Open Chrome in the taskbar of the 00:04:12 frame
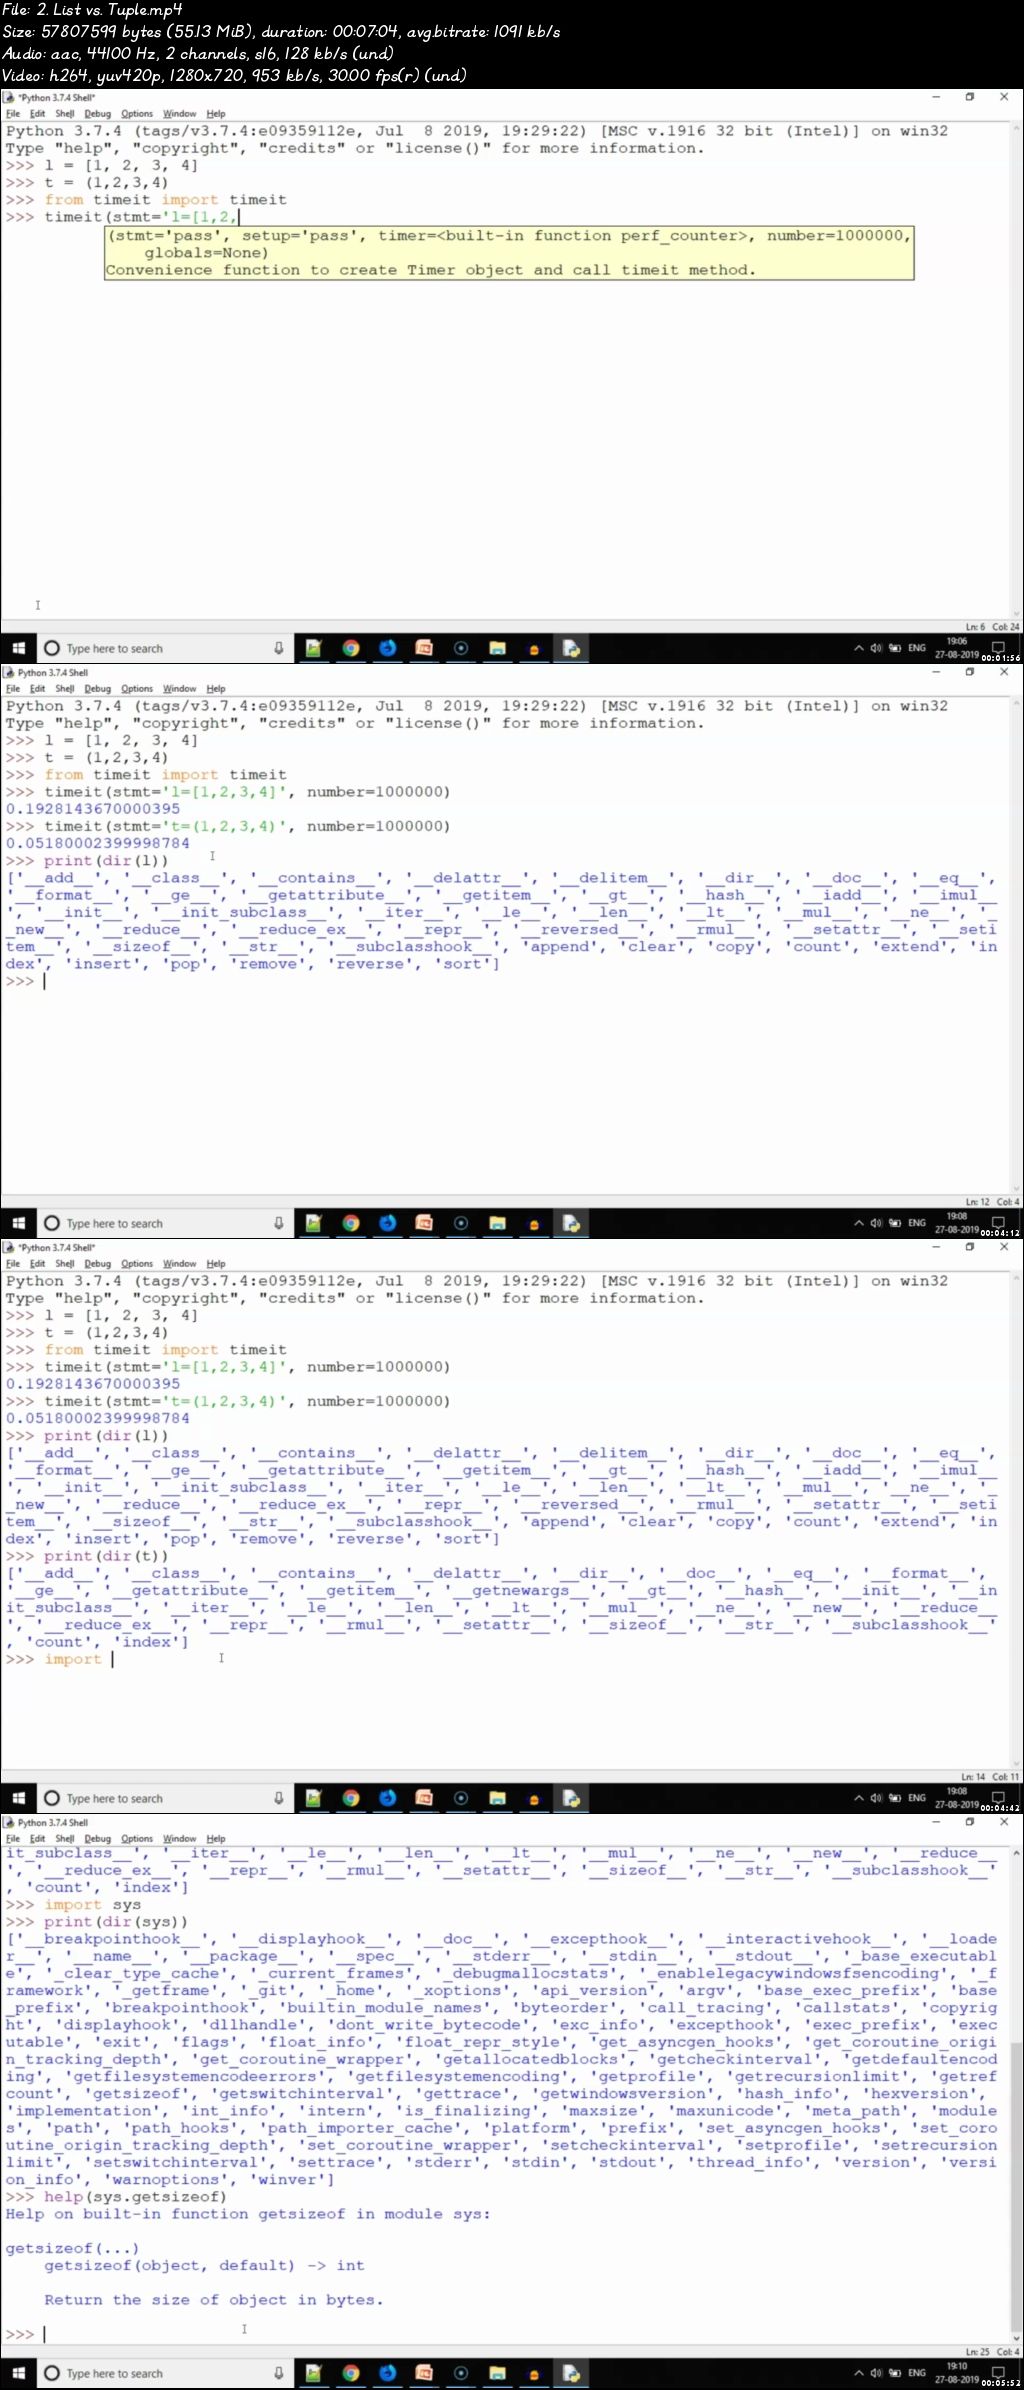The width and height of the screenshot is (1024, 2390). pyautogui.click(x=350, y=1223)
